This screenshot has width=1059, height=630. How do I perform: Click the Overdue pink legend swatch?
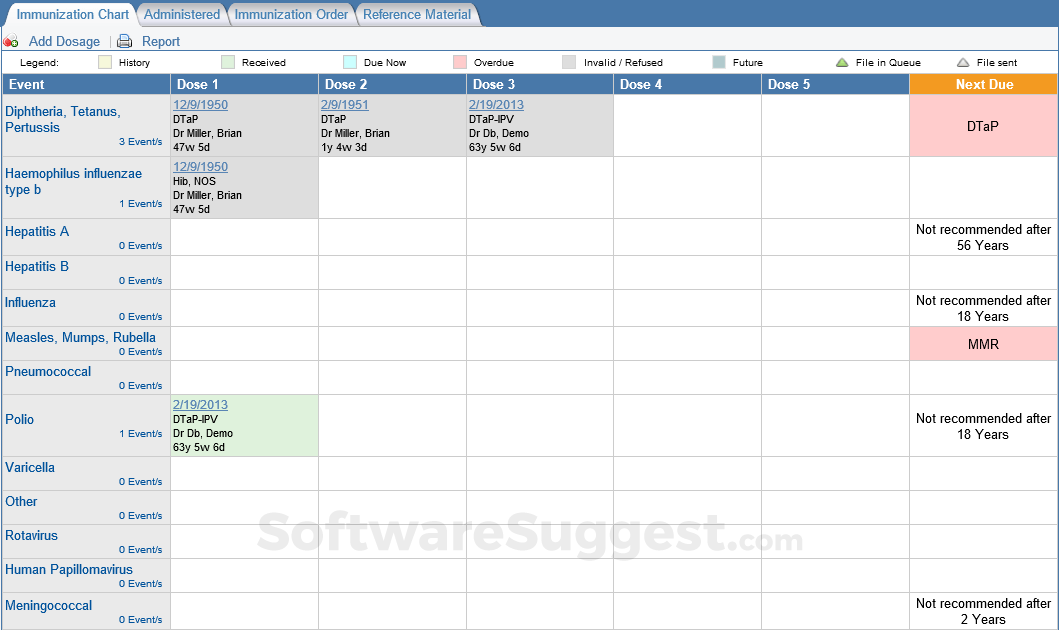[x=459, y=63]
